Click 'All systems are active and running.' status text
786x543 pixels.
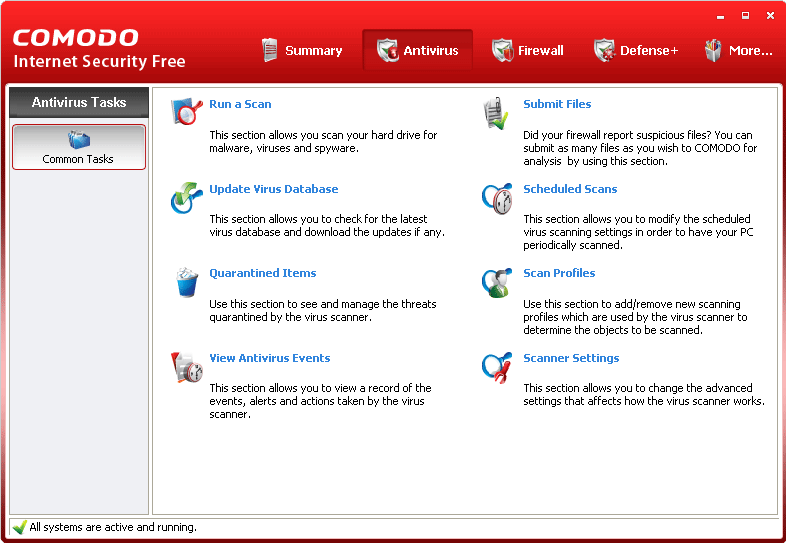click(x=113, y=527)
